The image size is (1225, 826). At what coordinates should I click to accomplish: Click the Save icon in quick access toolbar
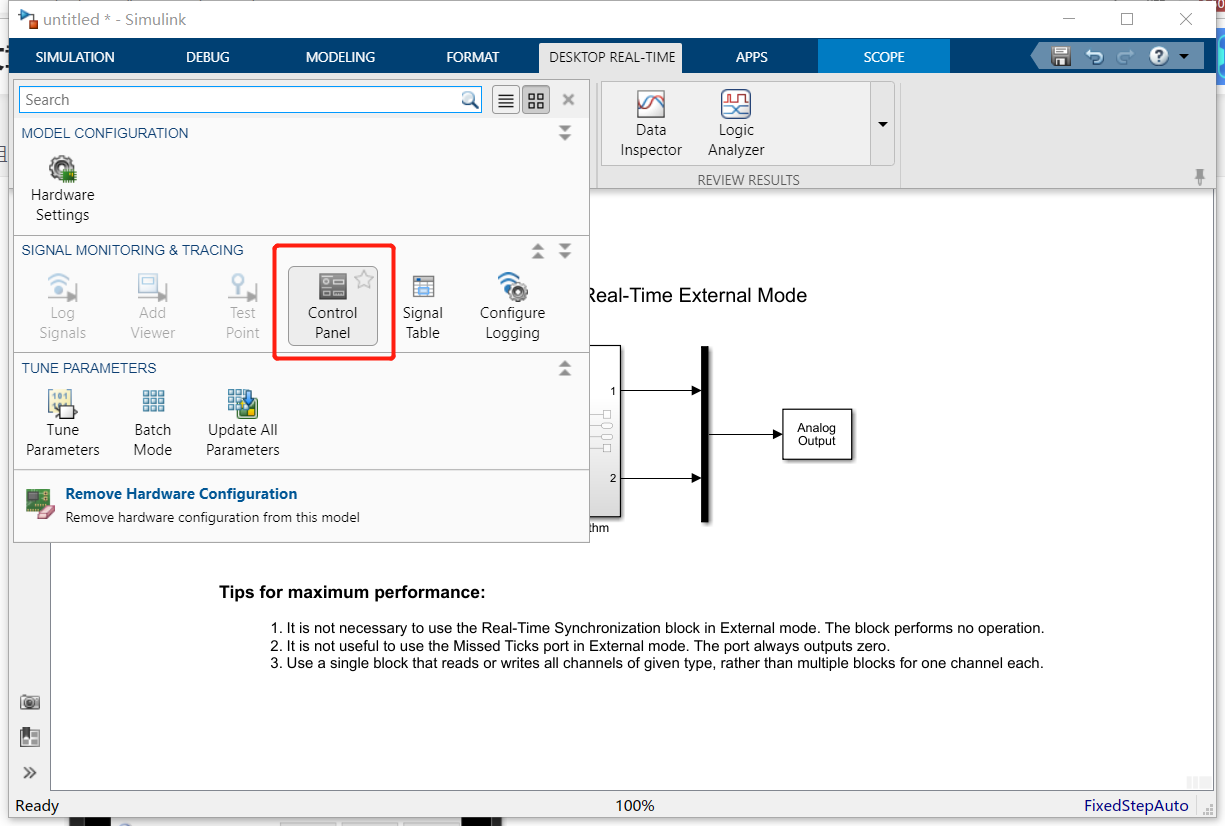point(1061,56)
